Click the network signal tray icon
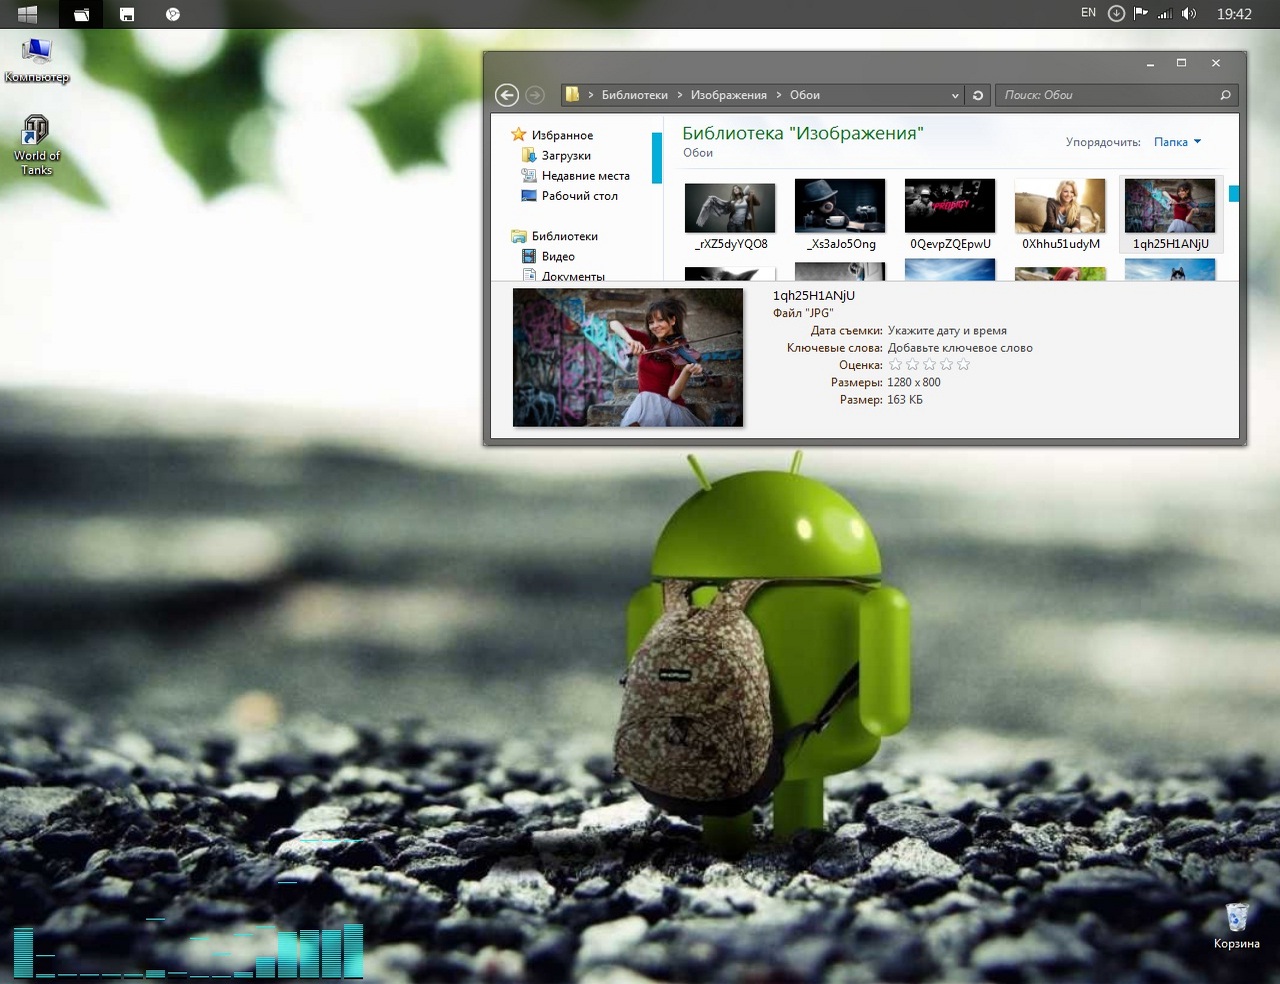 pos(1164,14)
